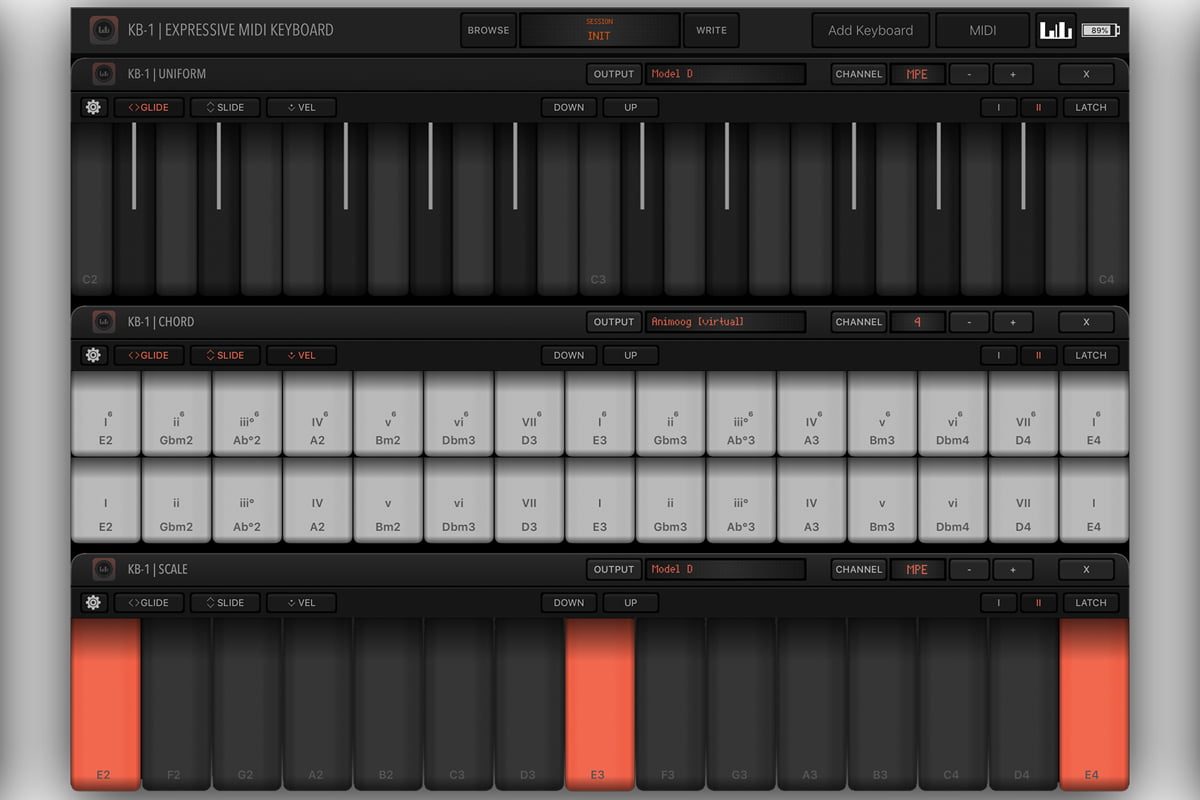Click BROWSE preset button

(x=489, y=30)
